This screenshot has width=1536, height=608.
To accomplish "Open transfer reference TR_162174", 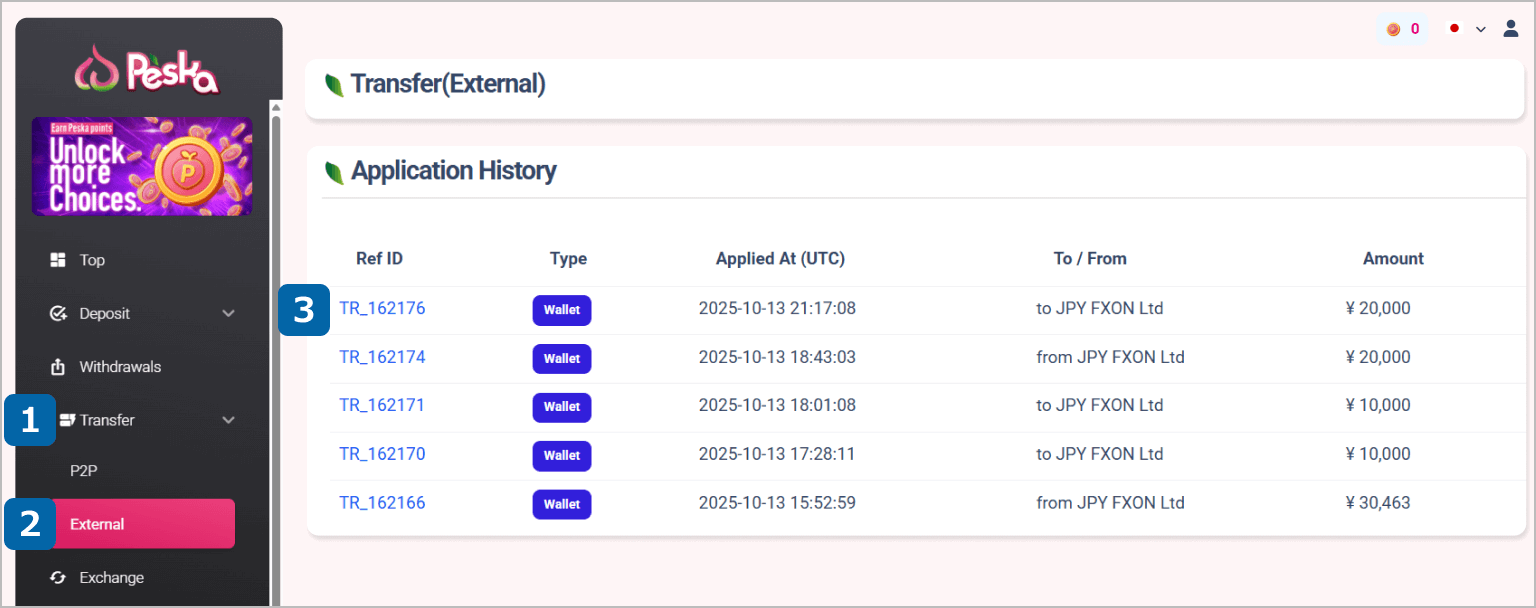I will coord(382,357).
